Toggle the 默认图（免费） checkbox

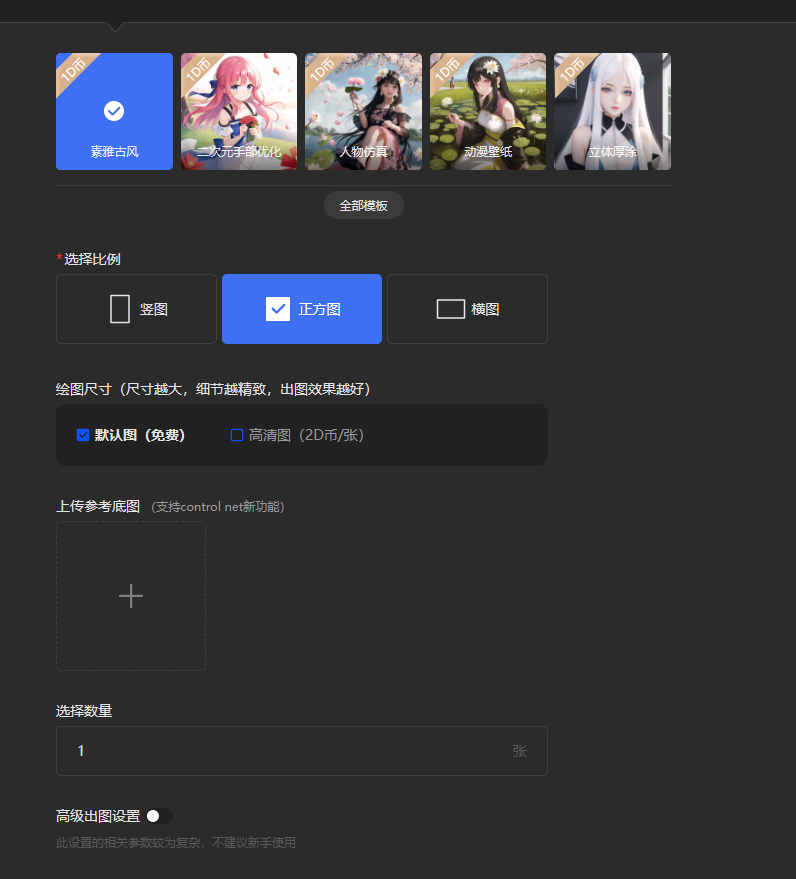coord(83,435)
